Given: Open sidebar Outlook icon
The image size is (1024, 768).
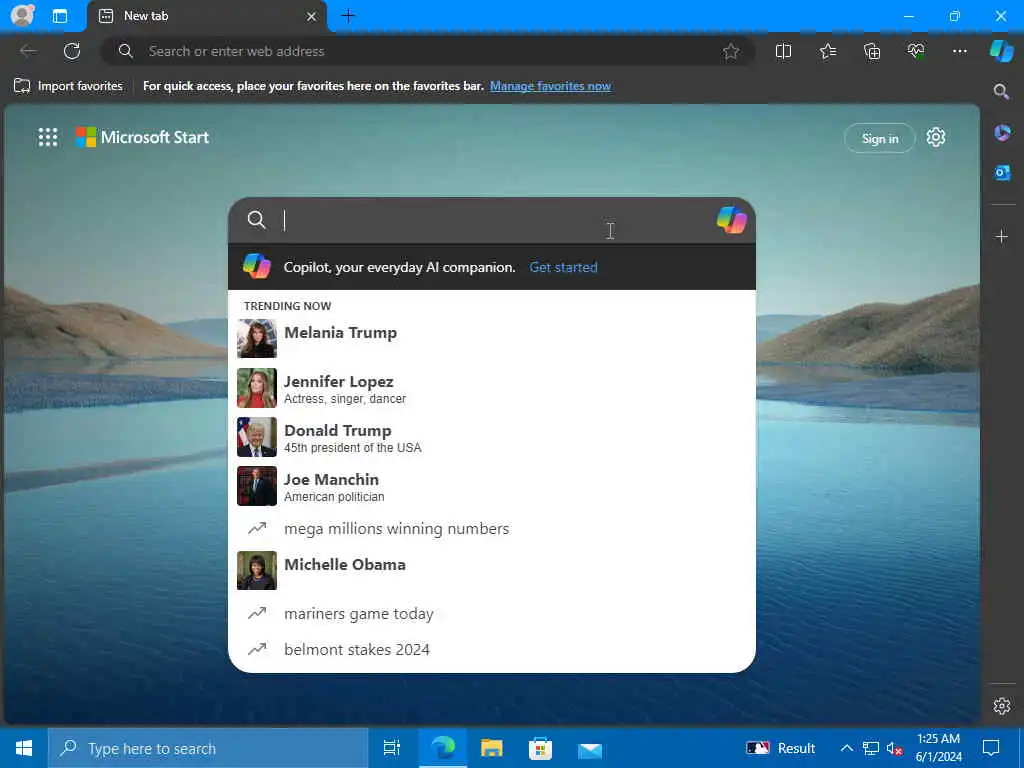Looking at the screenshot, I should [1002, 172].
